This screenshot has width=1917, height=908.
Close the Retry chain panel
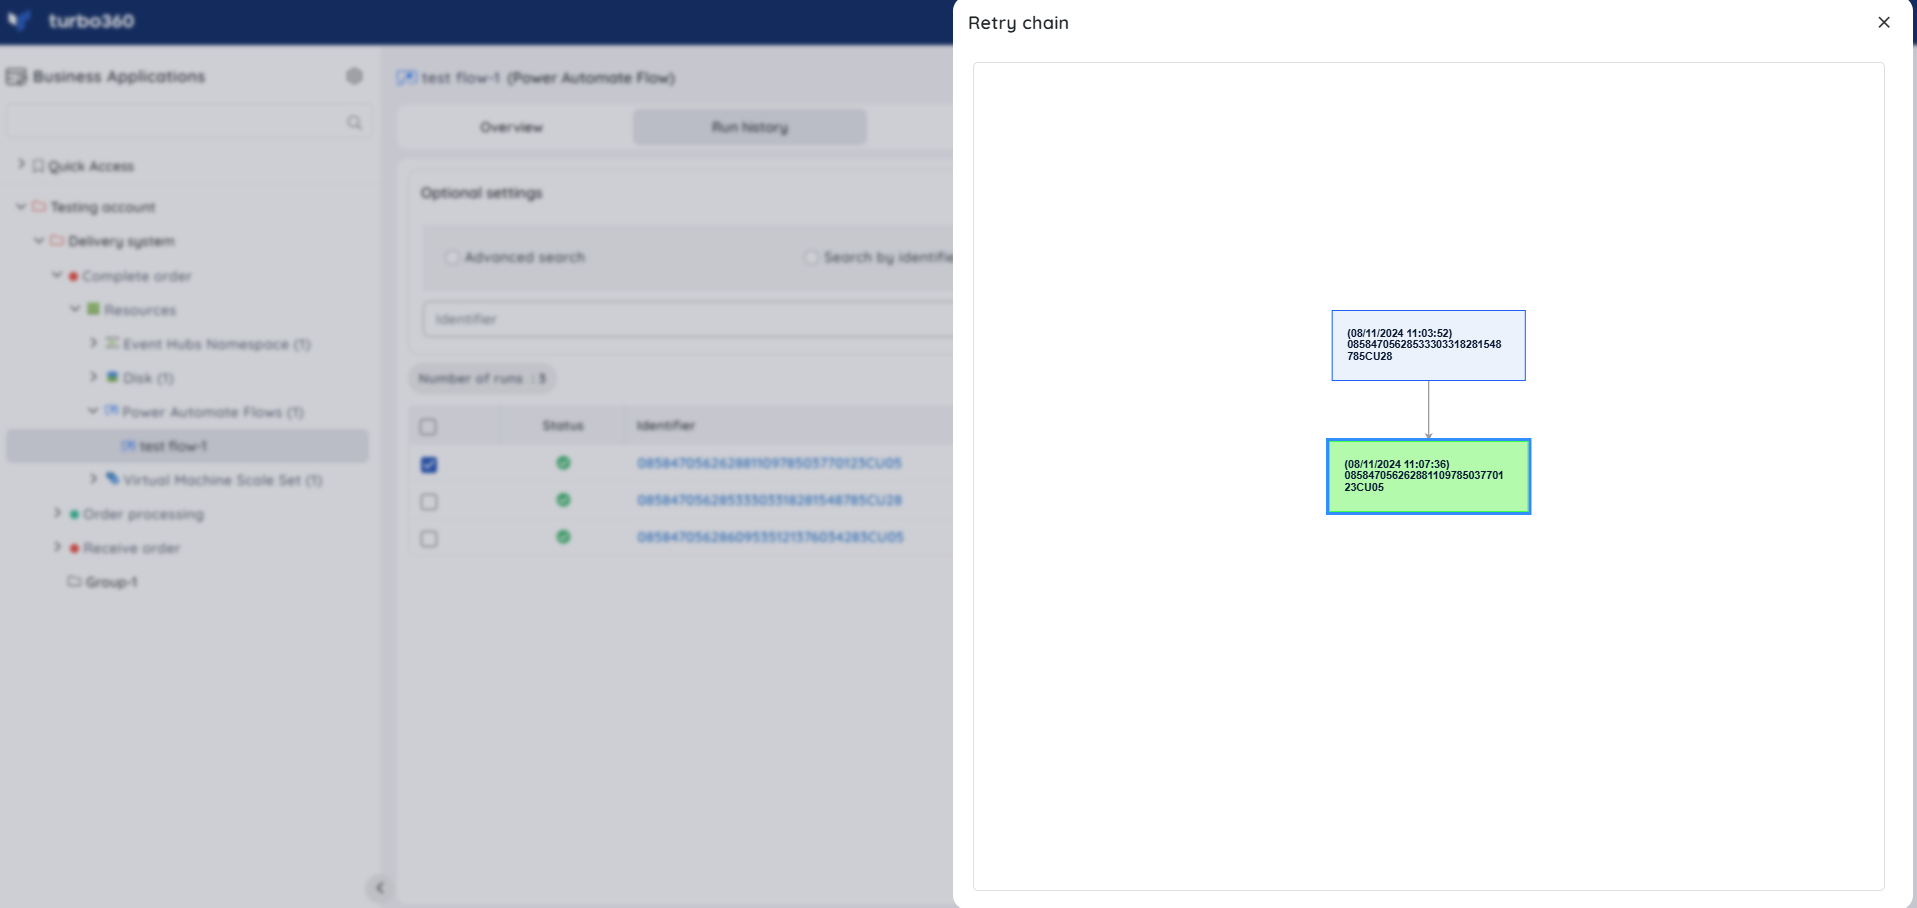(1884, 22)
